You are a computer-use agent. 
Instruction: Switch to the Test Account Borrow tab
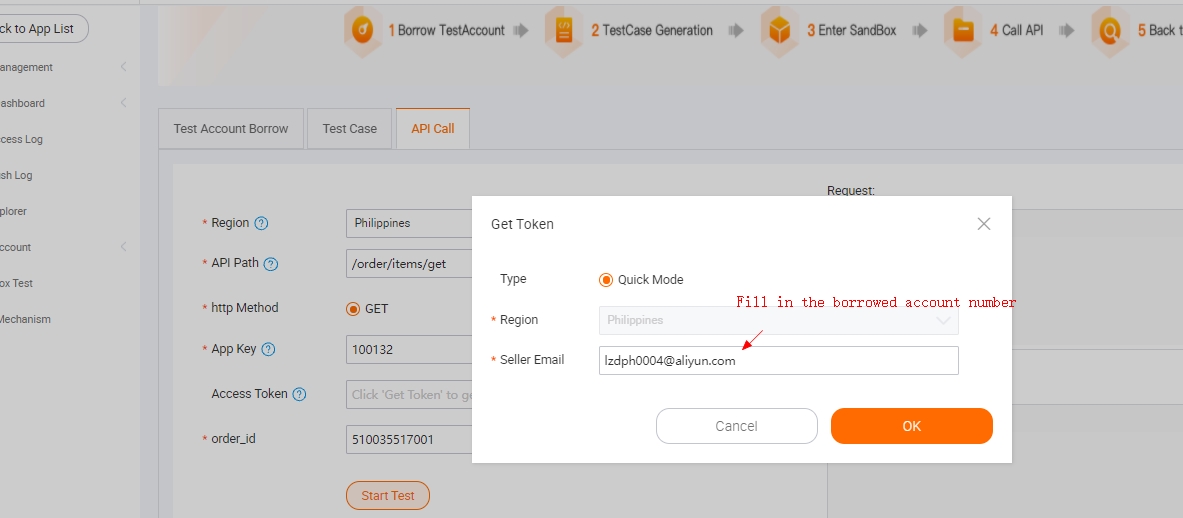coord(231,129)
